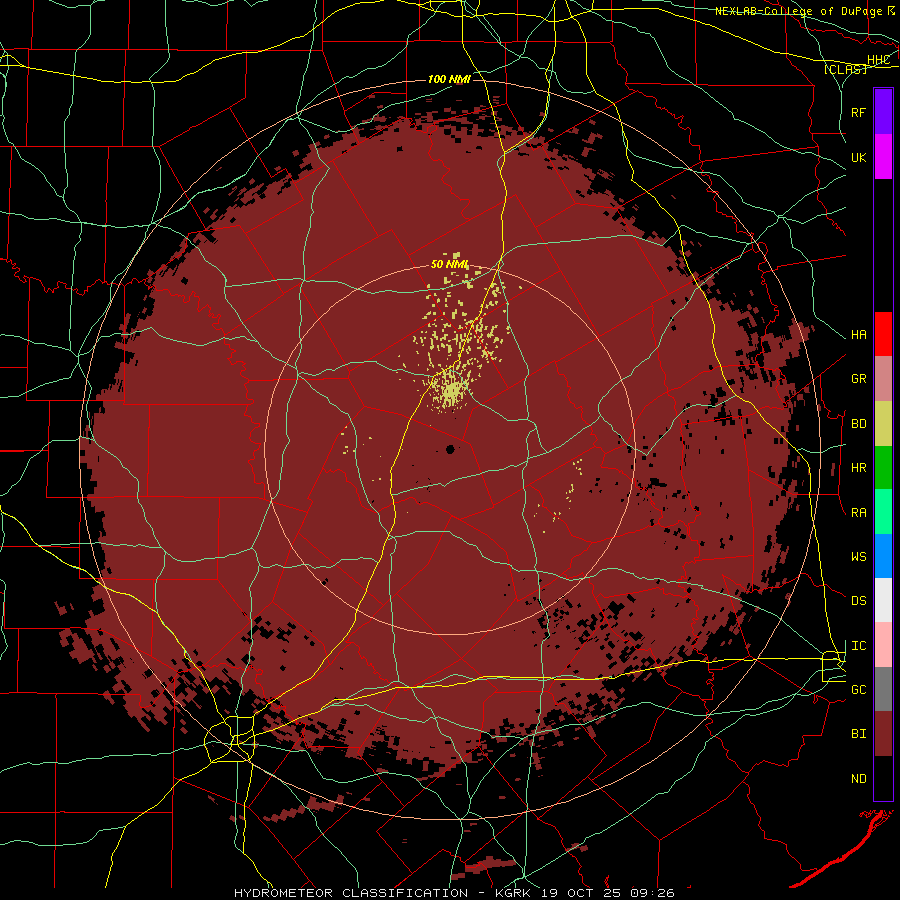Image resolution: width=900 pixels, height=900 pixels.
Task: Click the RF purple legend swatch
Action: pos(883,112)
